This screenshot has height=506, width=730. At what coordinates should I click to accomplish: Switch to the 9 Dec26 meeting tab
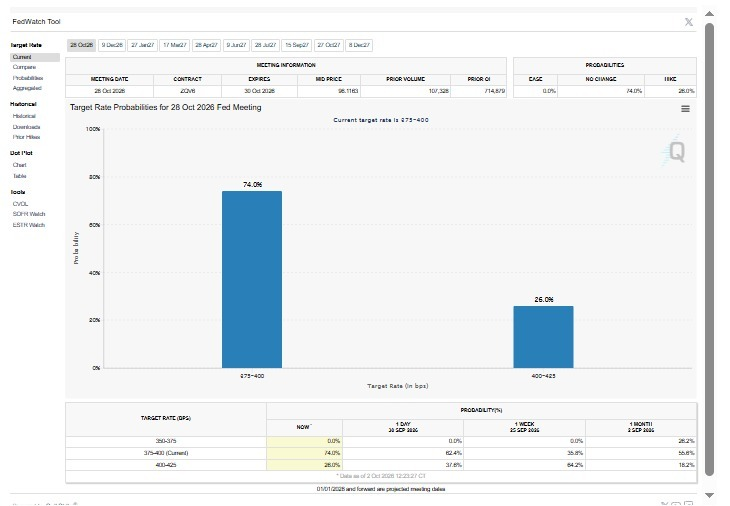click(112, 45)
